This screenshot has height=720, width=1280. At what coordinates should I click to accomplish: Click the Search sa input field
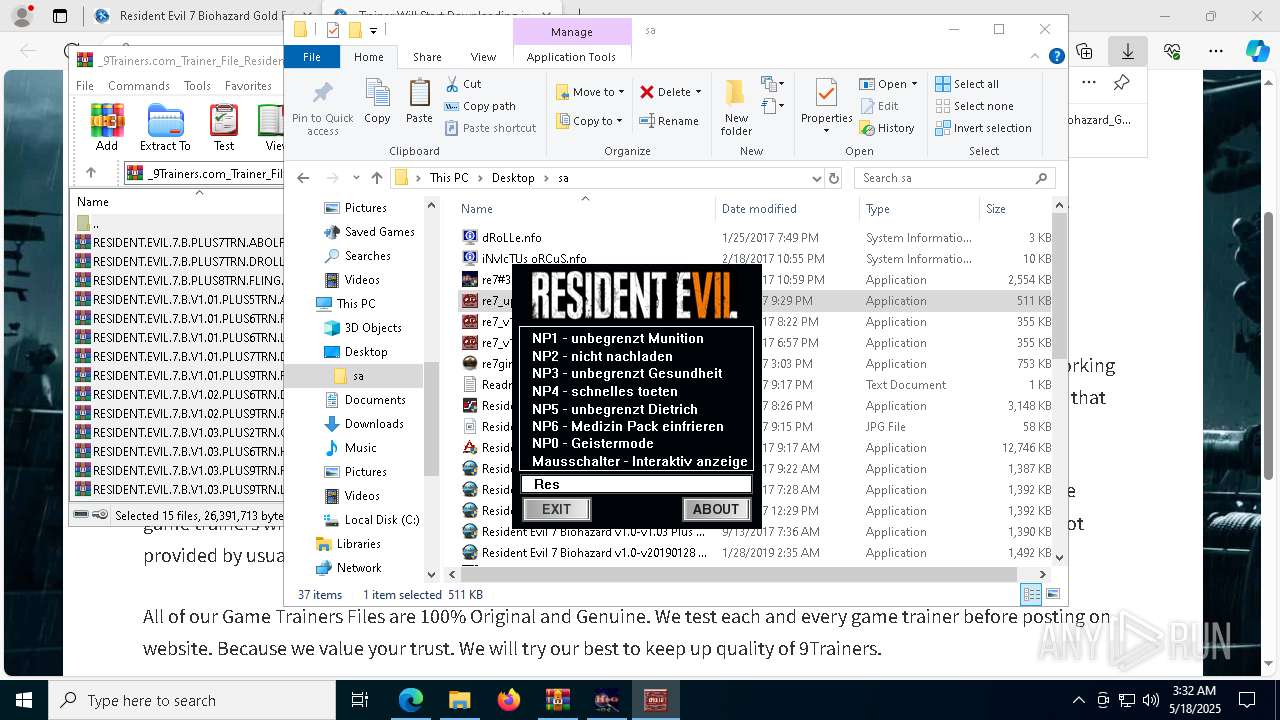pos(955,178)
